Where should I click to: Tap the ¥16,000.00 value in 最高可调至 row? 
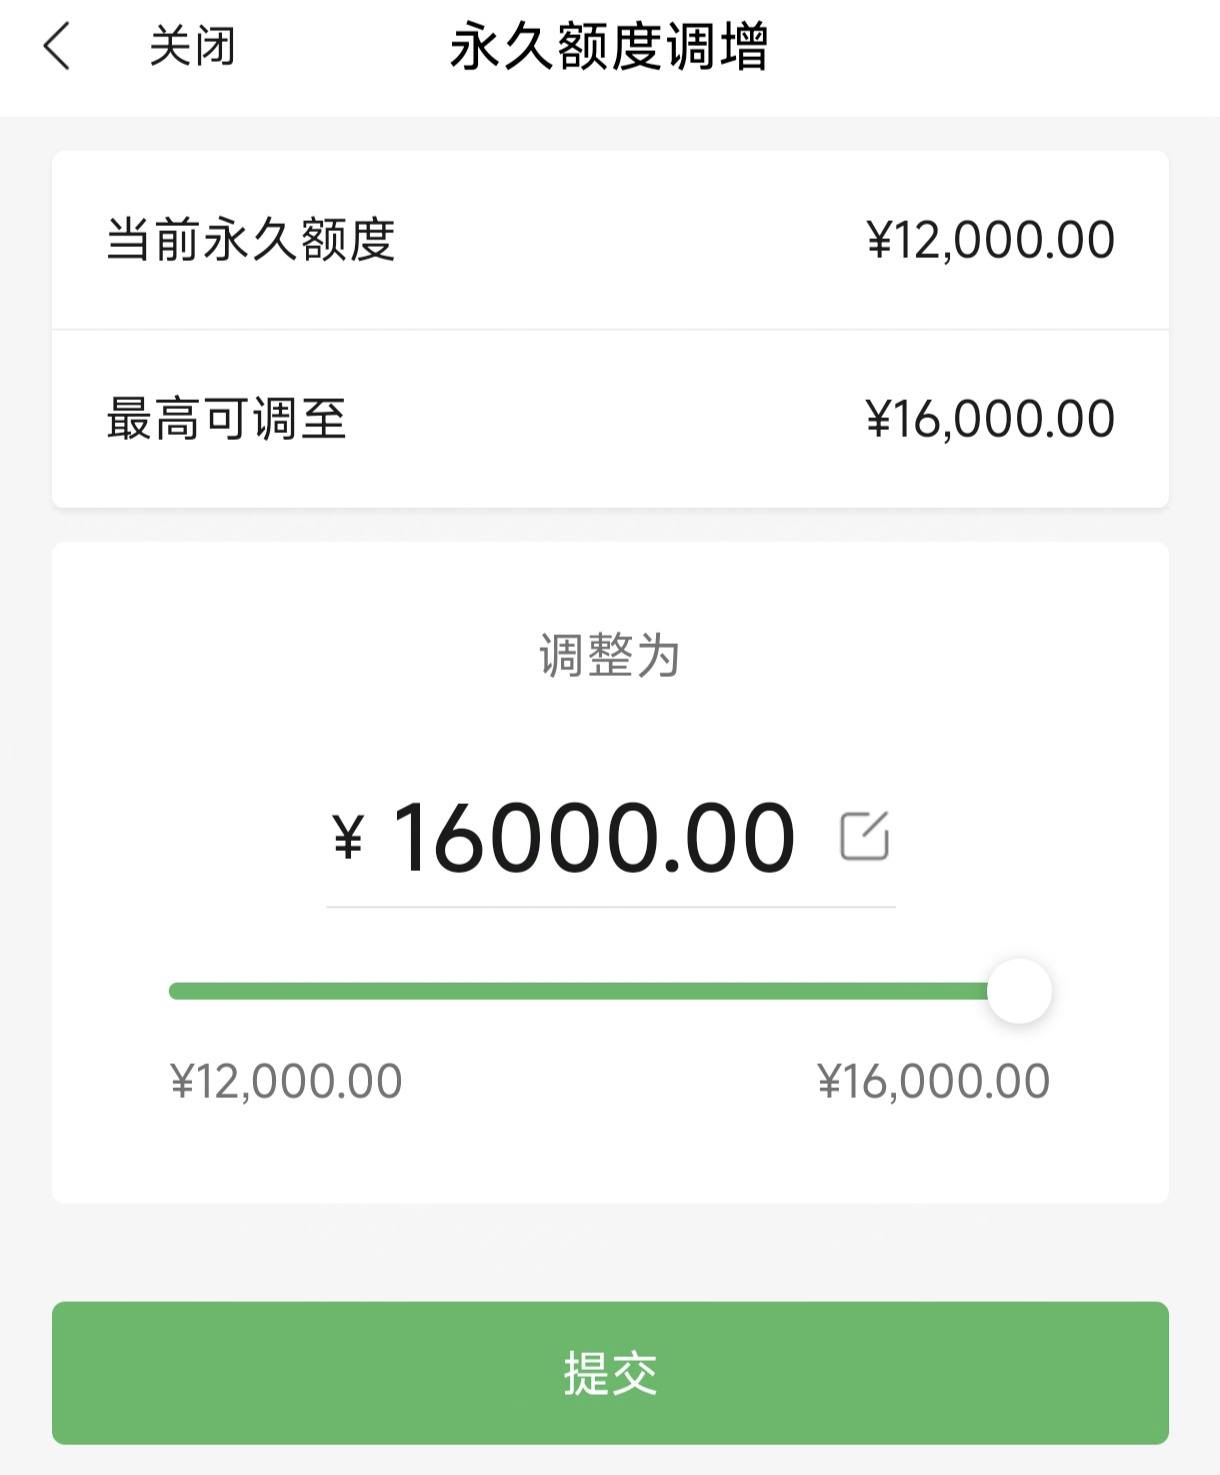tap(990, 418)
